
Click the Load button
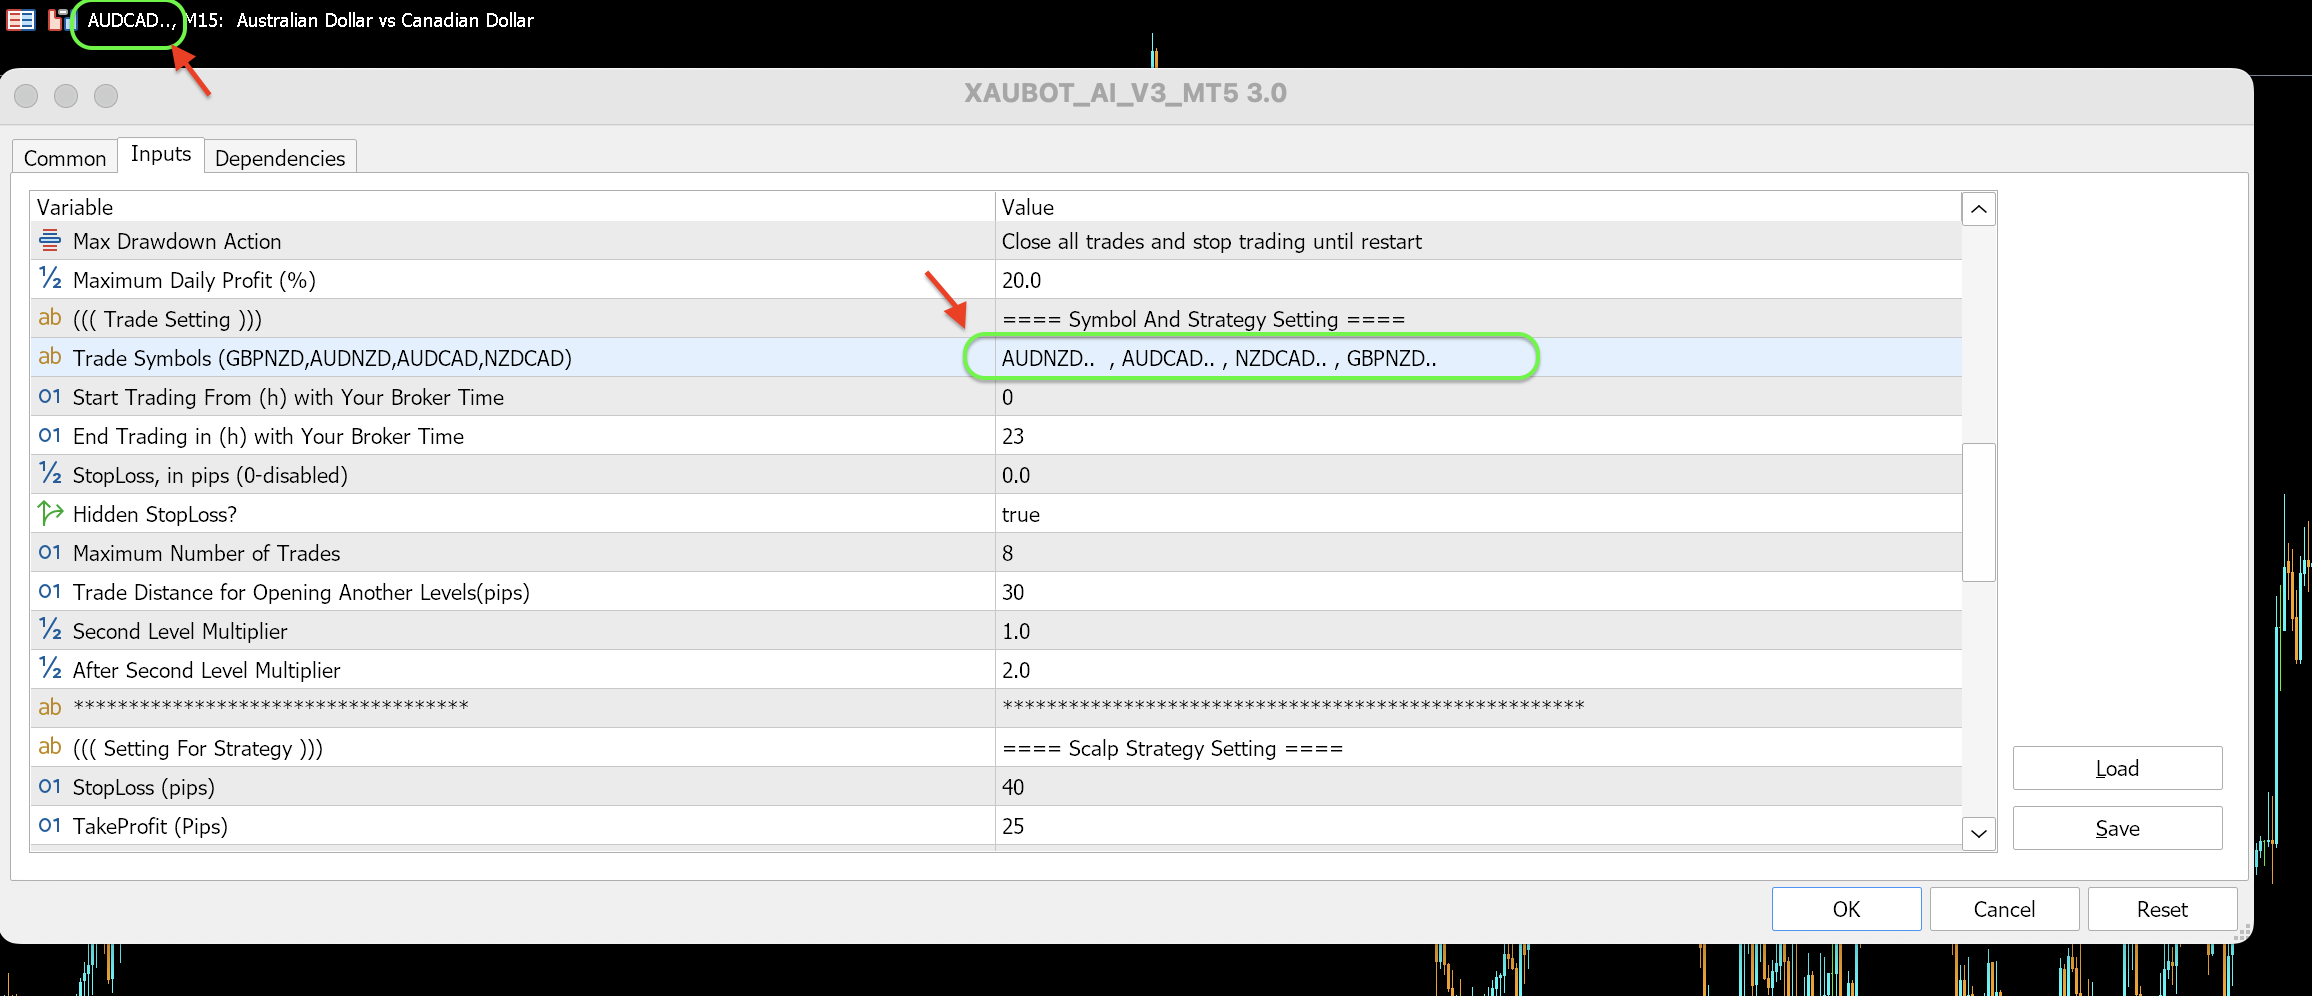2117,768
